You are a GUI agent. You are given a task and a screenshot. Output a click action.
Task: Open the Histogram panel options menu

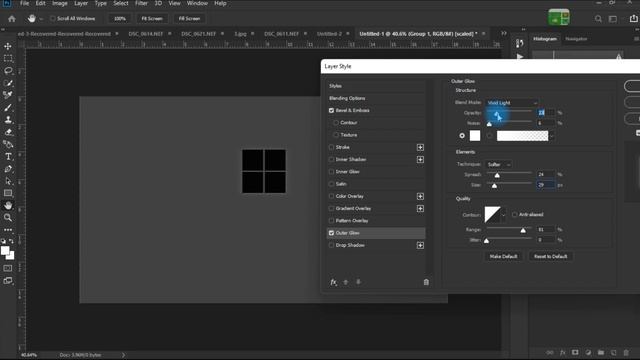(x=636, y=39)
